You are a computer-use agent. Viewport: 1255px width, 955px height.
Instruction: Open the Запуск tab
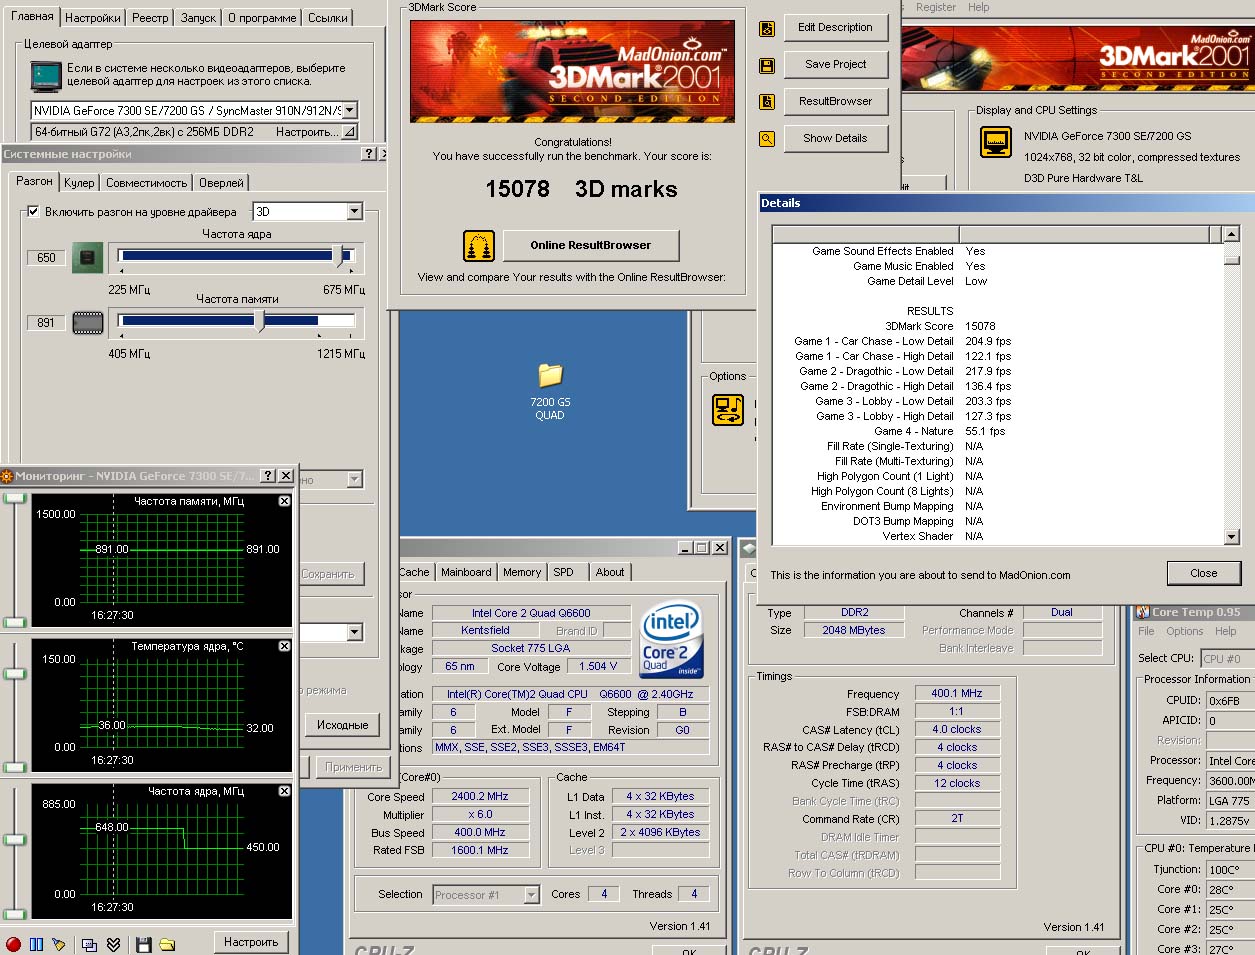[x=198, y=18]
